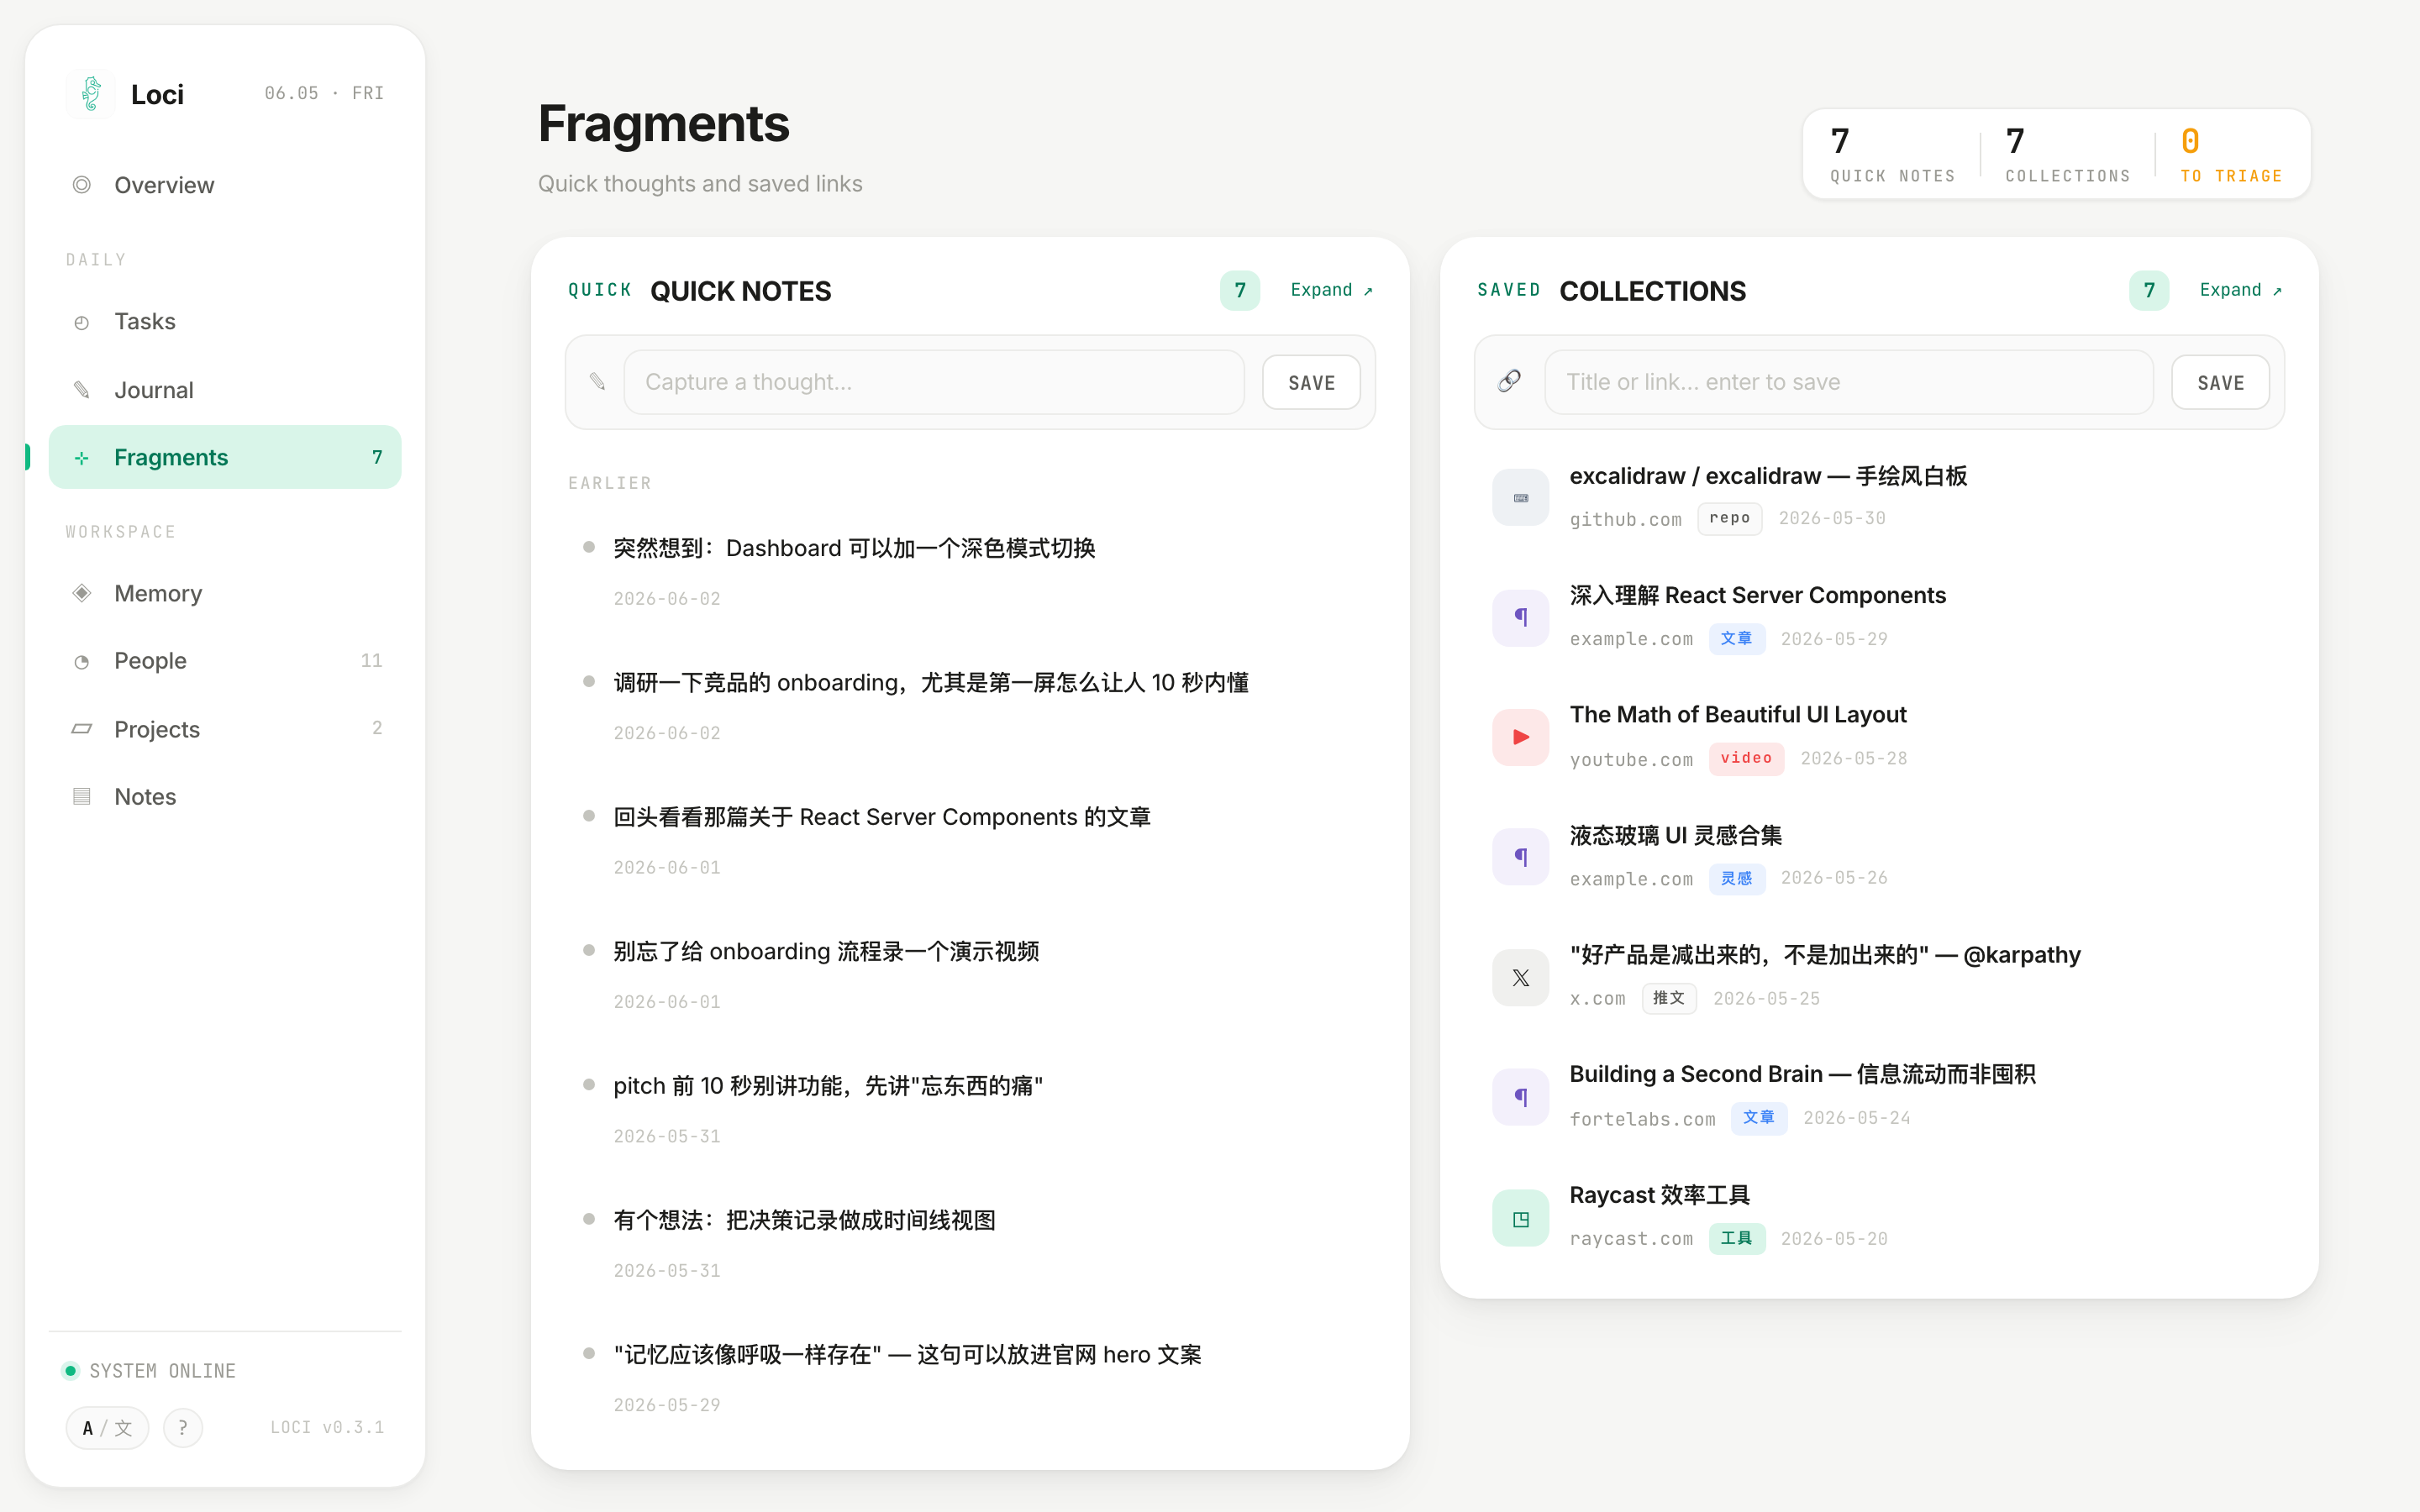2420x1512 pixels.
Task: Open The Math of Beautiful UI Layout
Action: click(x=1738, y=715)
